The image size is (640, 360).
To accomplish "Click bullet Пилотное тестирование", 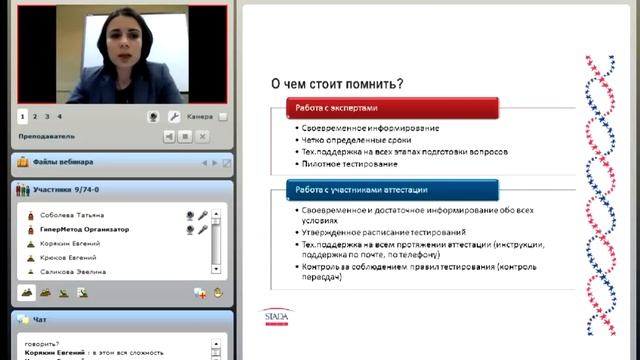I will [349, 164].
